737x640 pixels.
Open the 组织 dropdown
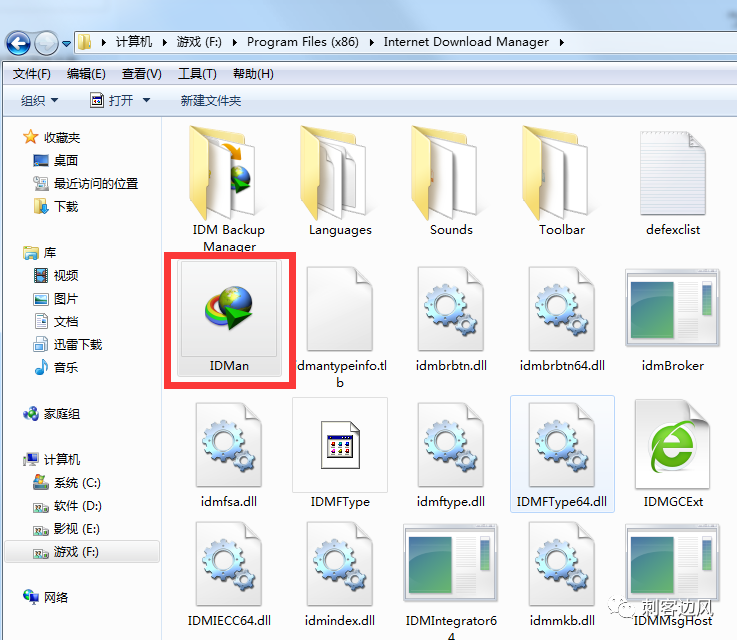39,101
